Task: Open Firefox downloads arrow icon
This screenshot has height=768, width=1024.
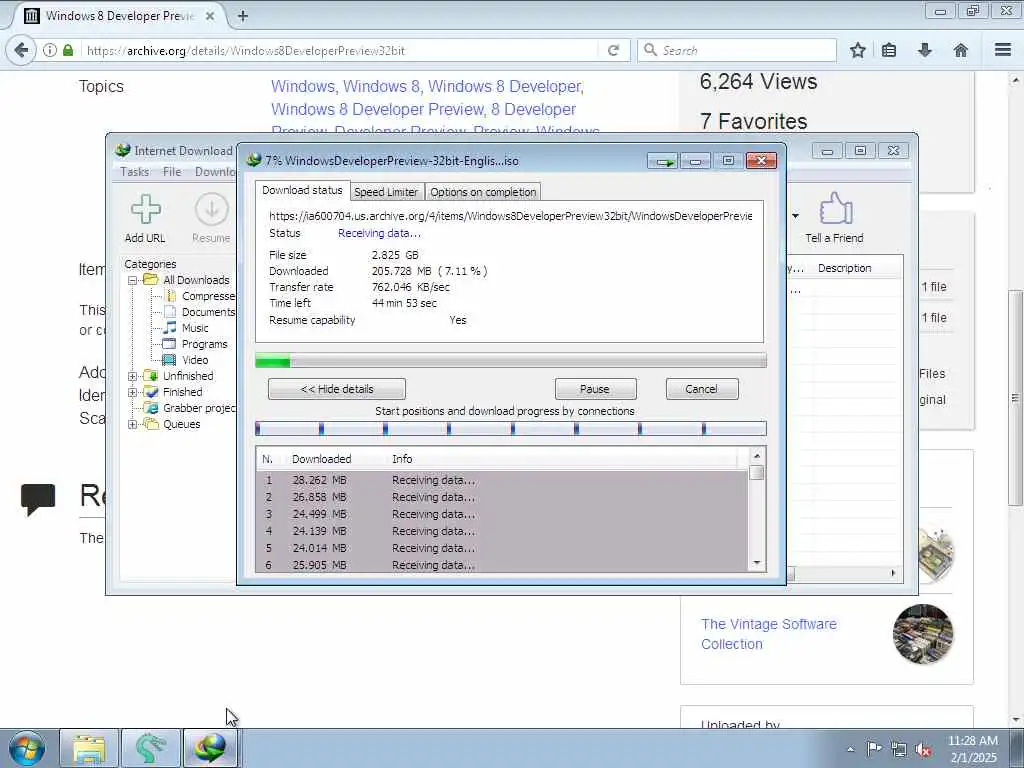Action: (x=925, y=50)
